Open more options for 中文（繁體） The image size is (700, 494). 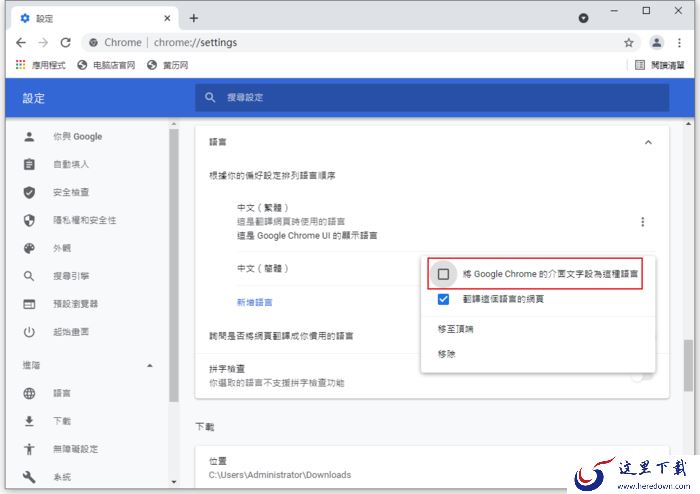tap(642, 222)
